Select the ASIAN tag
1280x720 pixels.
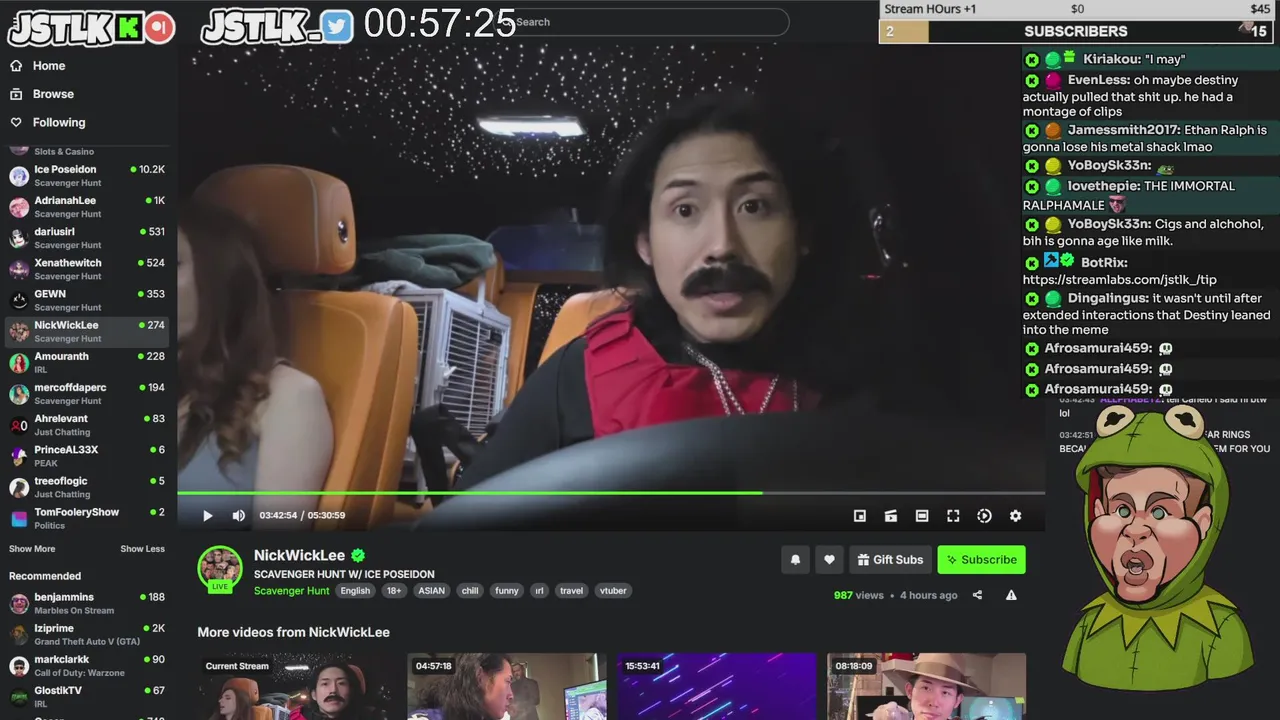click(432, 591)
